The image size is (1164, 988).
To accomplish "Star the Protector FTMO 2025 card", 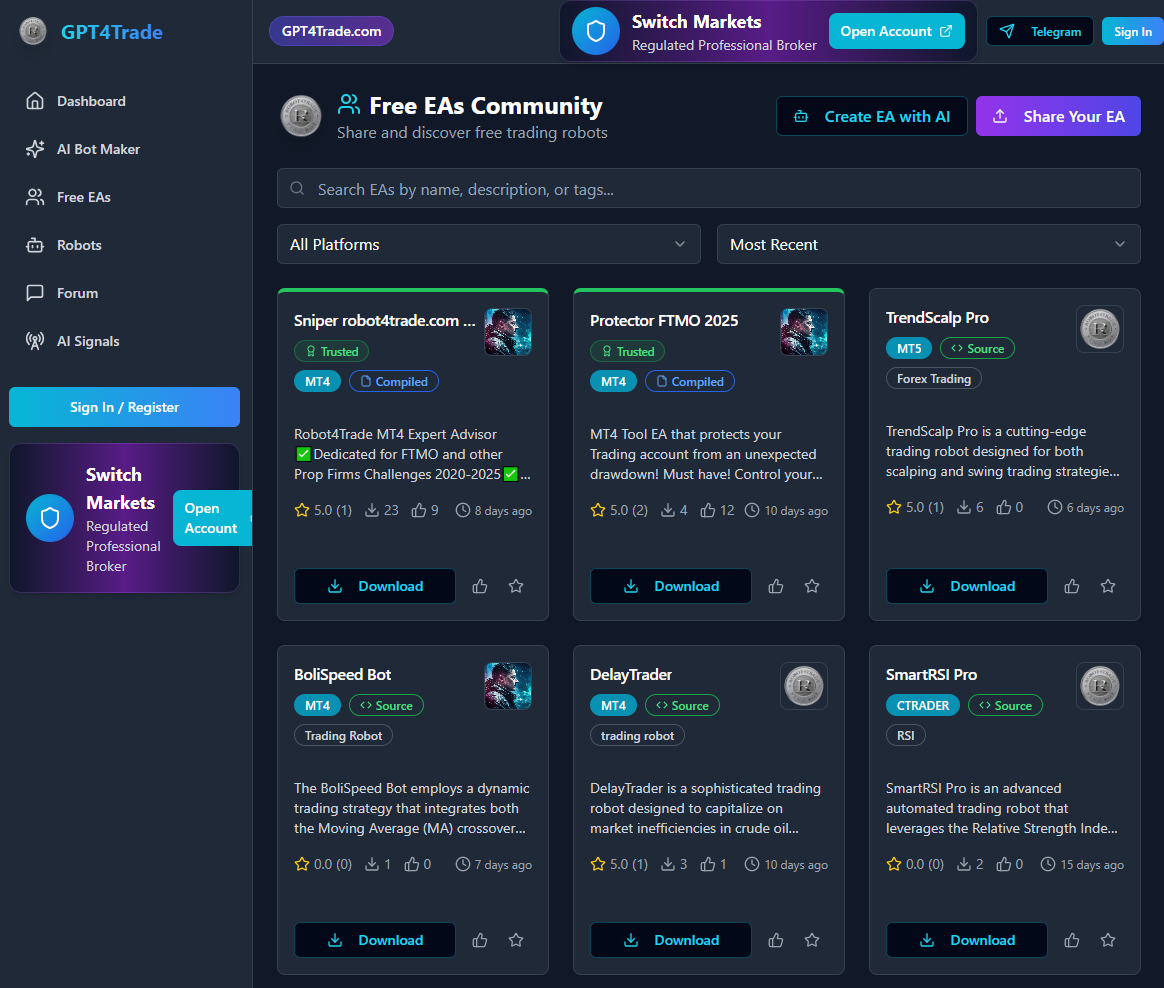I will pos(812,586).
